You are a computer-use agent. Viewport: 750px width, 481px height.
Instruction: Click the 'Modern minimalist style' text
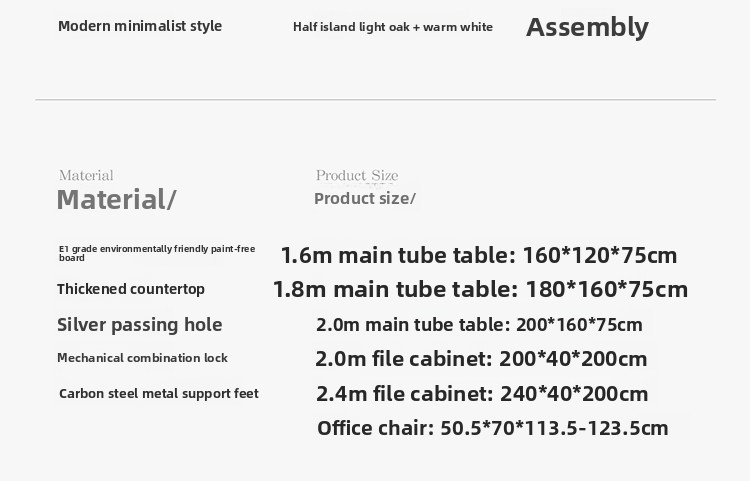pyautogui.click(x=140, y=26)
